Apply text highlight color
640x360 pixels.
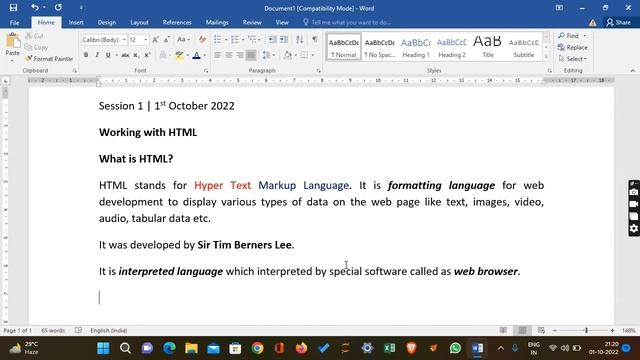click(x=179, y=55)
